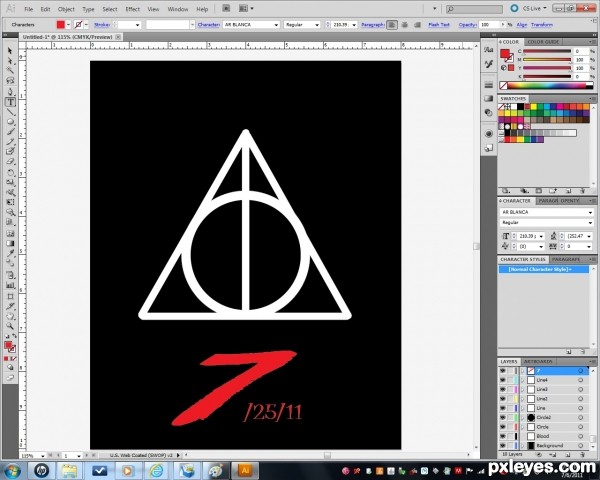Open the Graphic Styles panel icon in dock
This screenshot has height=480, width=600.
tap(489, 148)
